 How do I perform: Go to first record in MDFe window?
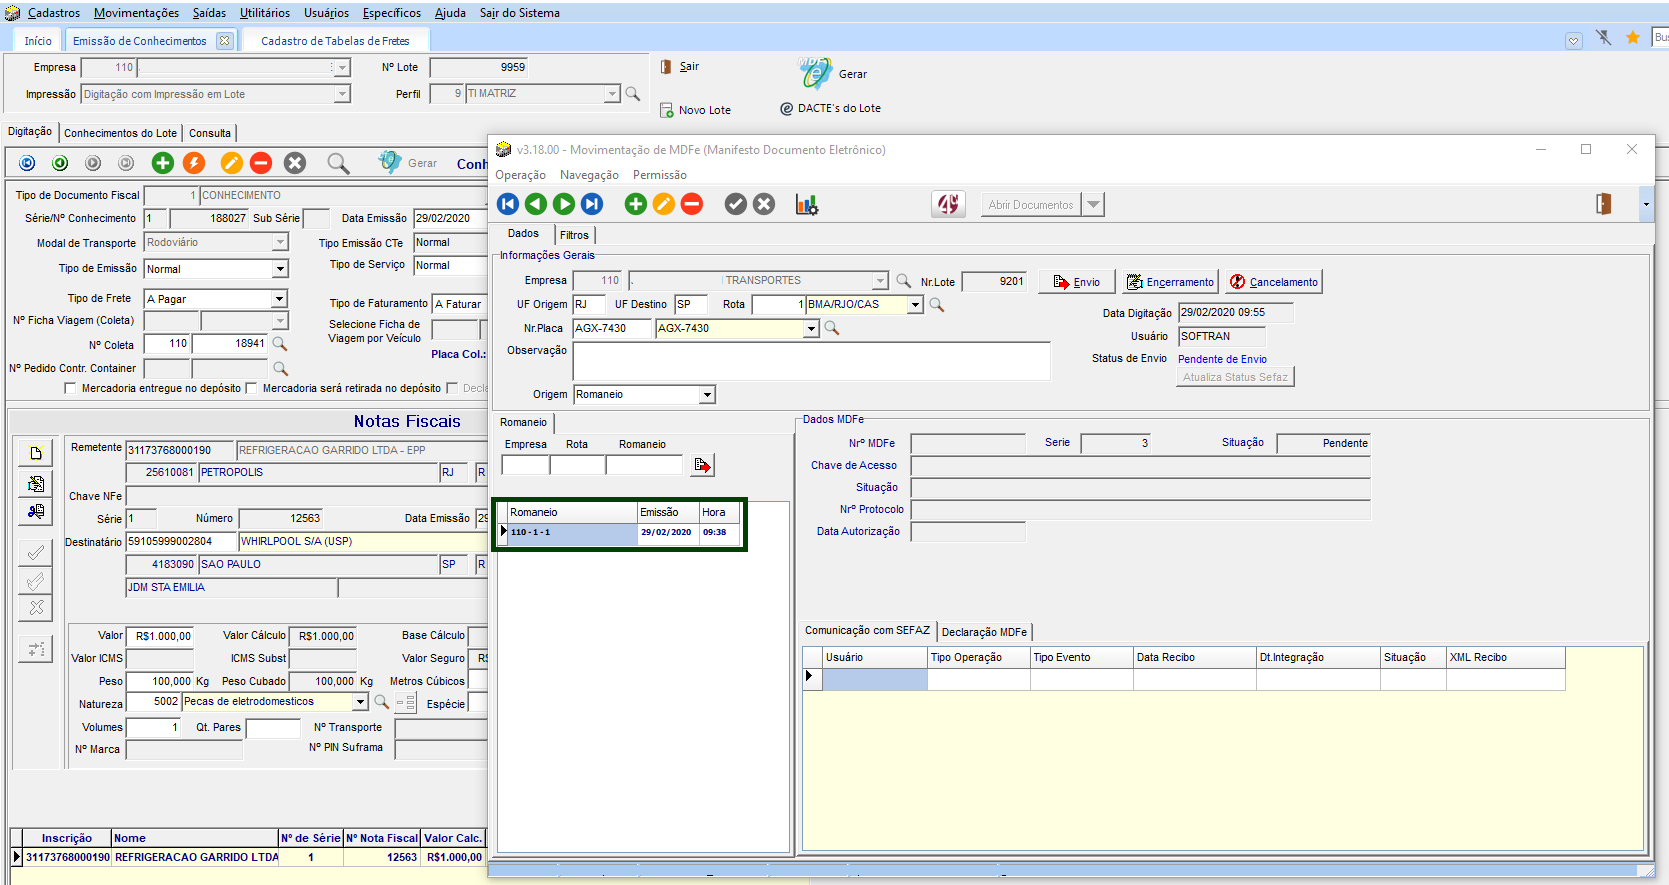pos(508,204)
